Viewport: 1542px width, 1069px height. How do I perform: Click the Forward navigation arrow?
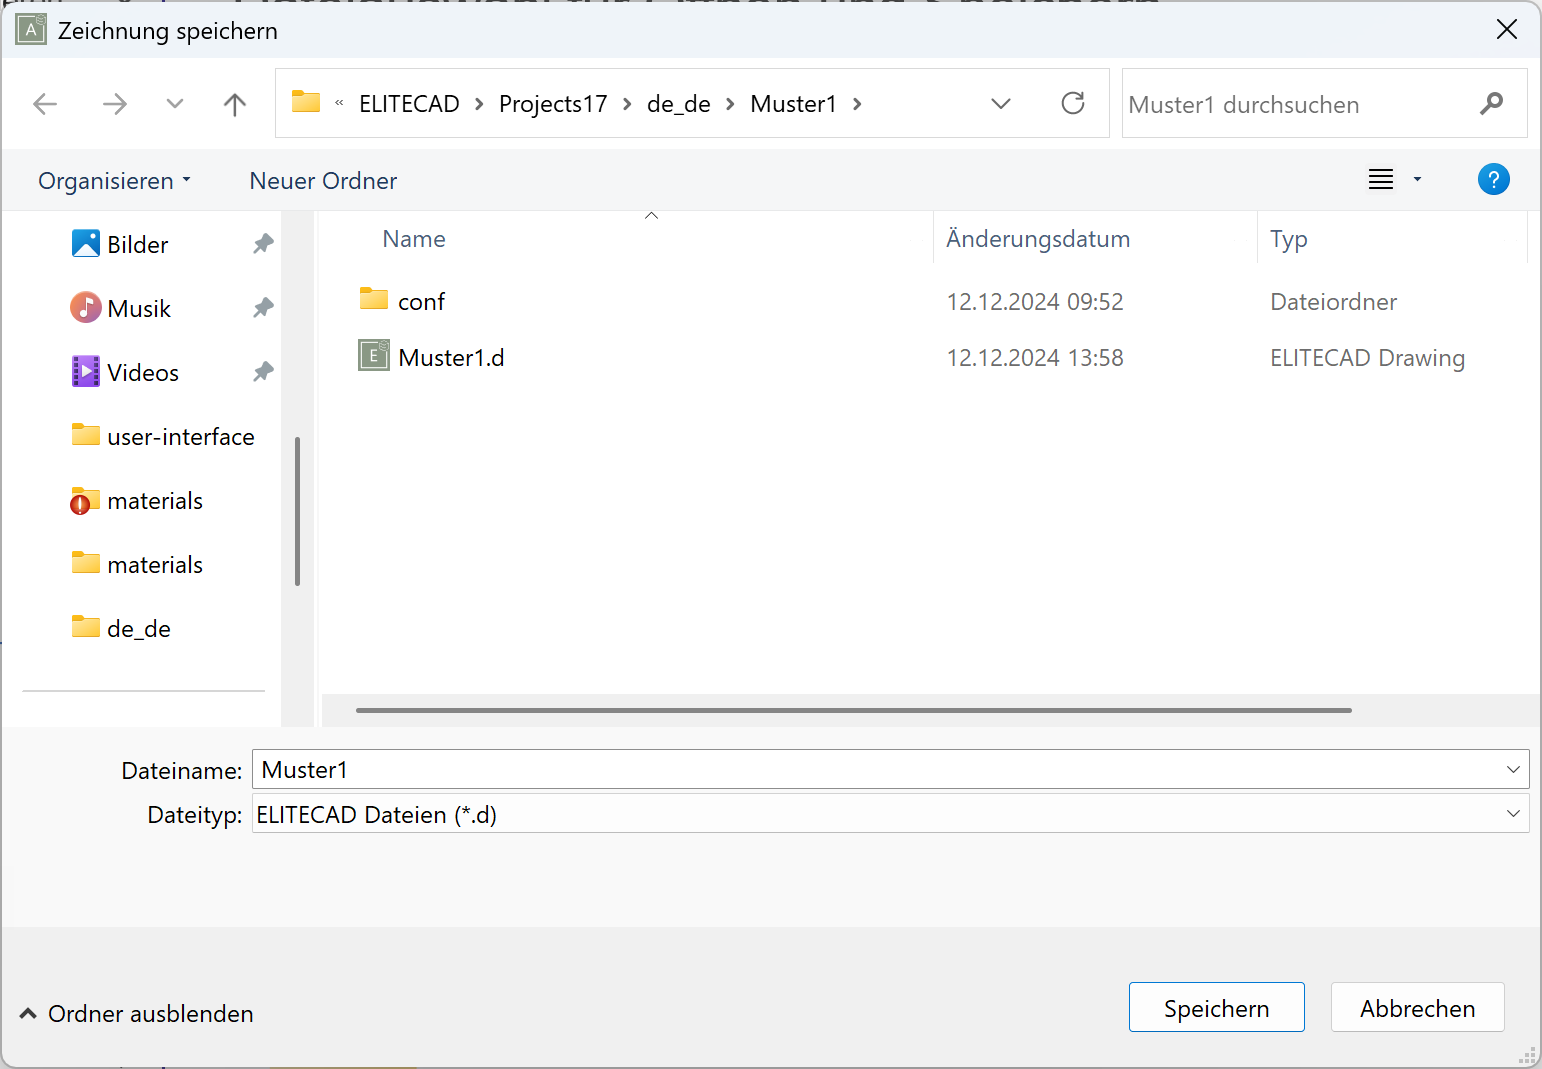pyautogui.click(x=115, y=104)
